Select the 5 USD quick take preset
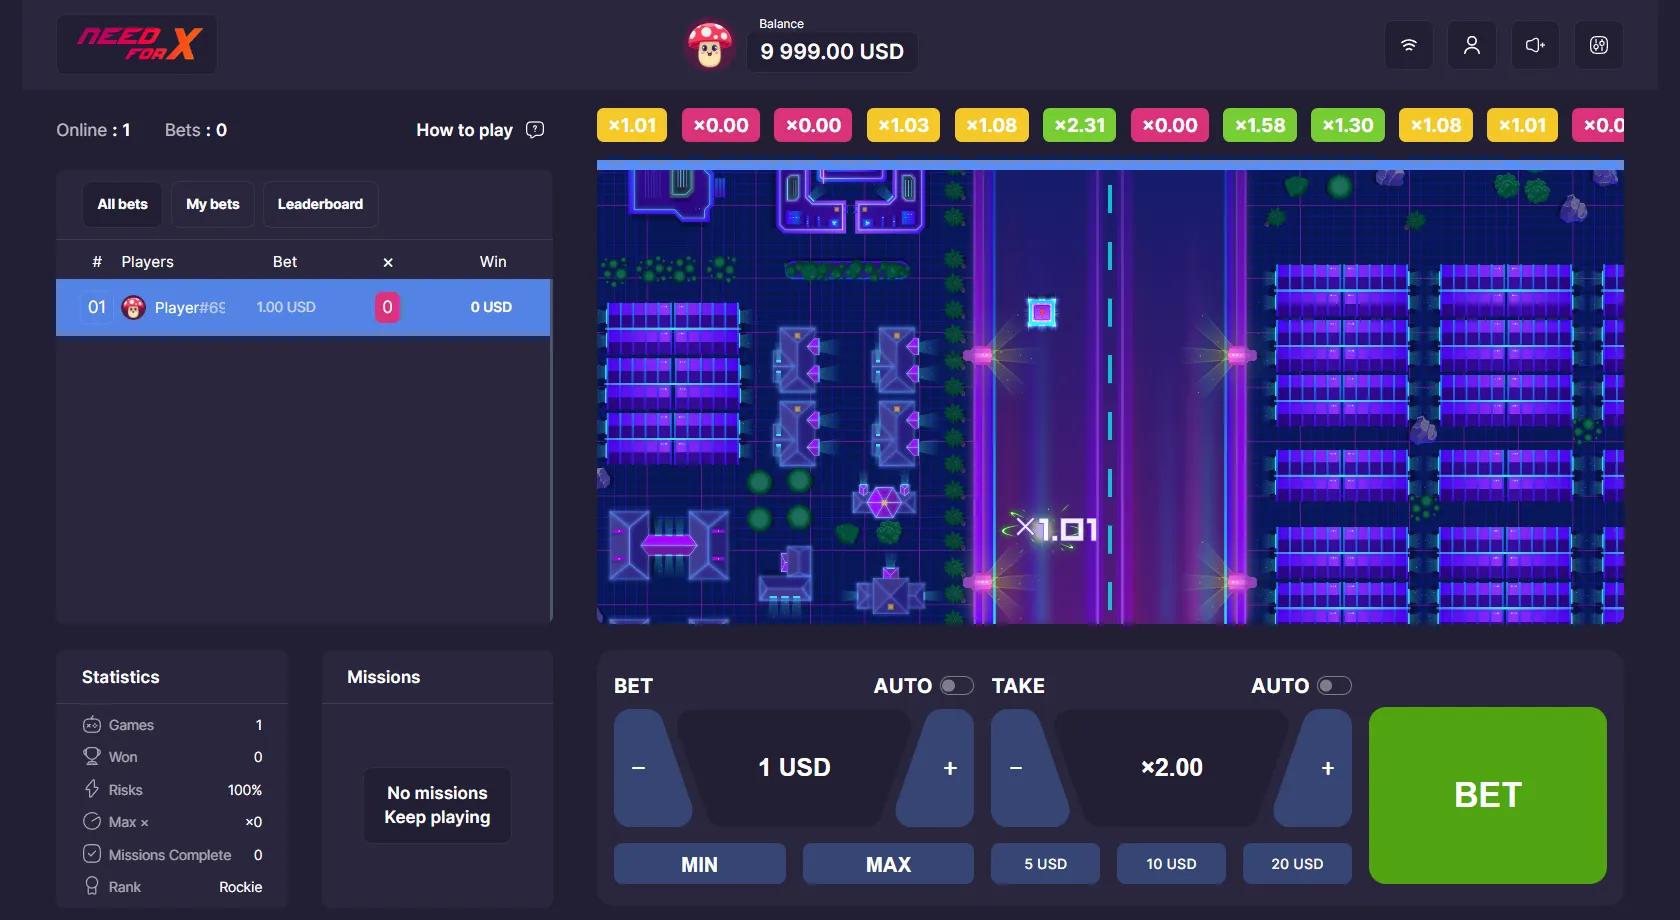The image size is (1680, 920). click(x=1045, y=864)
